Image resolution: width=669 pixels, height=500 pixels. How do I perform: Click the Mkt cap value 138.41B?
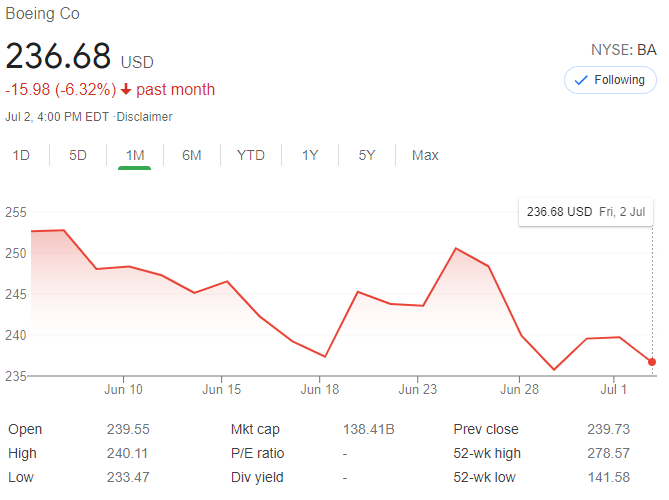point(369,429)
